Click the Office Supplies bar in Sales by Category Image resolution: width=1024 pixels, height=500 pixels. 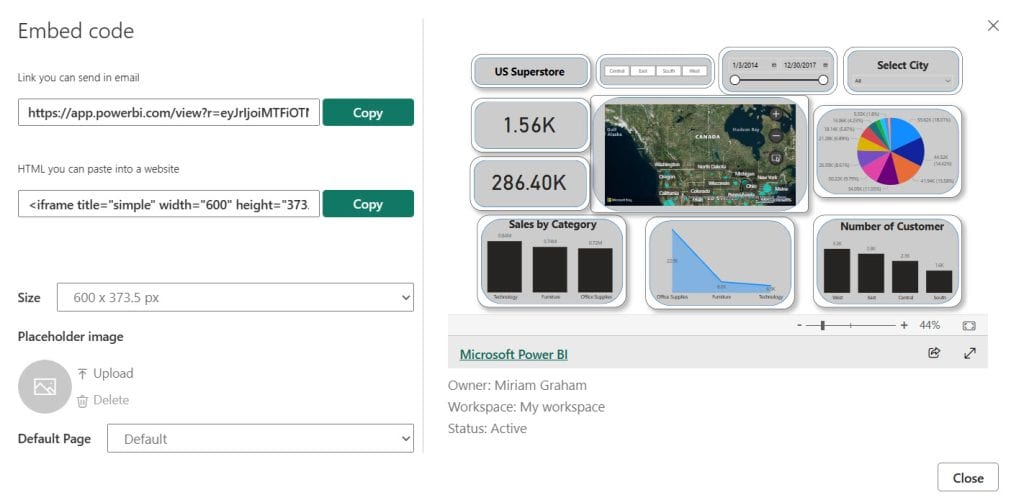point(595,270)
